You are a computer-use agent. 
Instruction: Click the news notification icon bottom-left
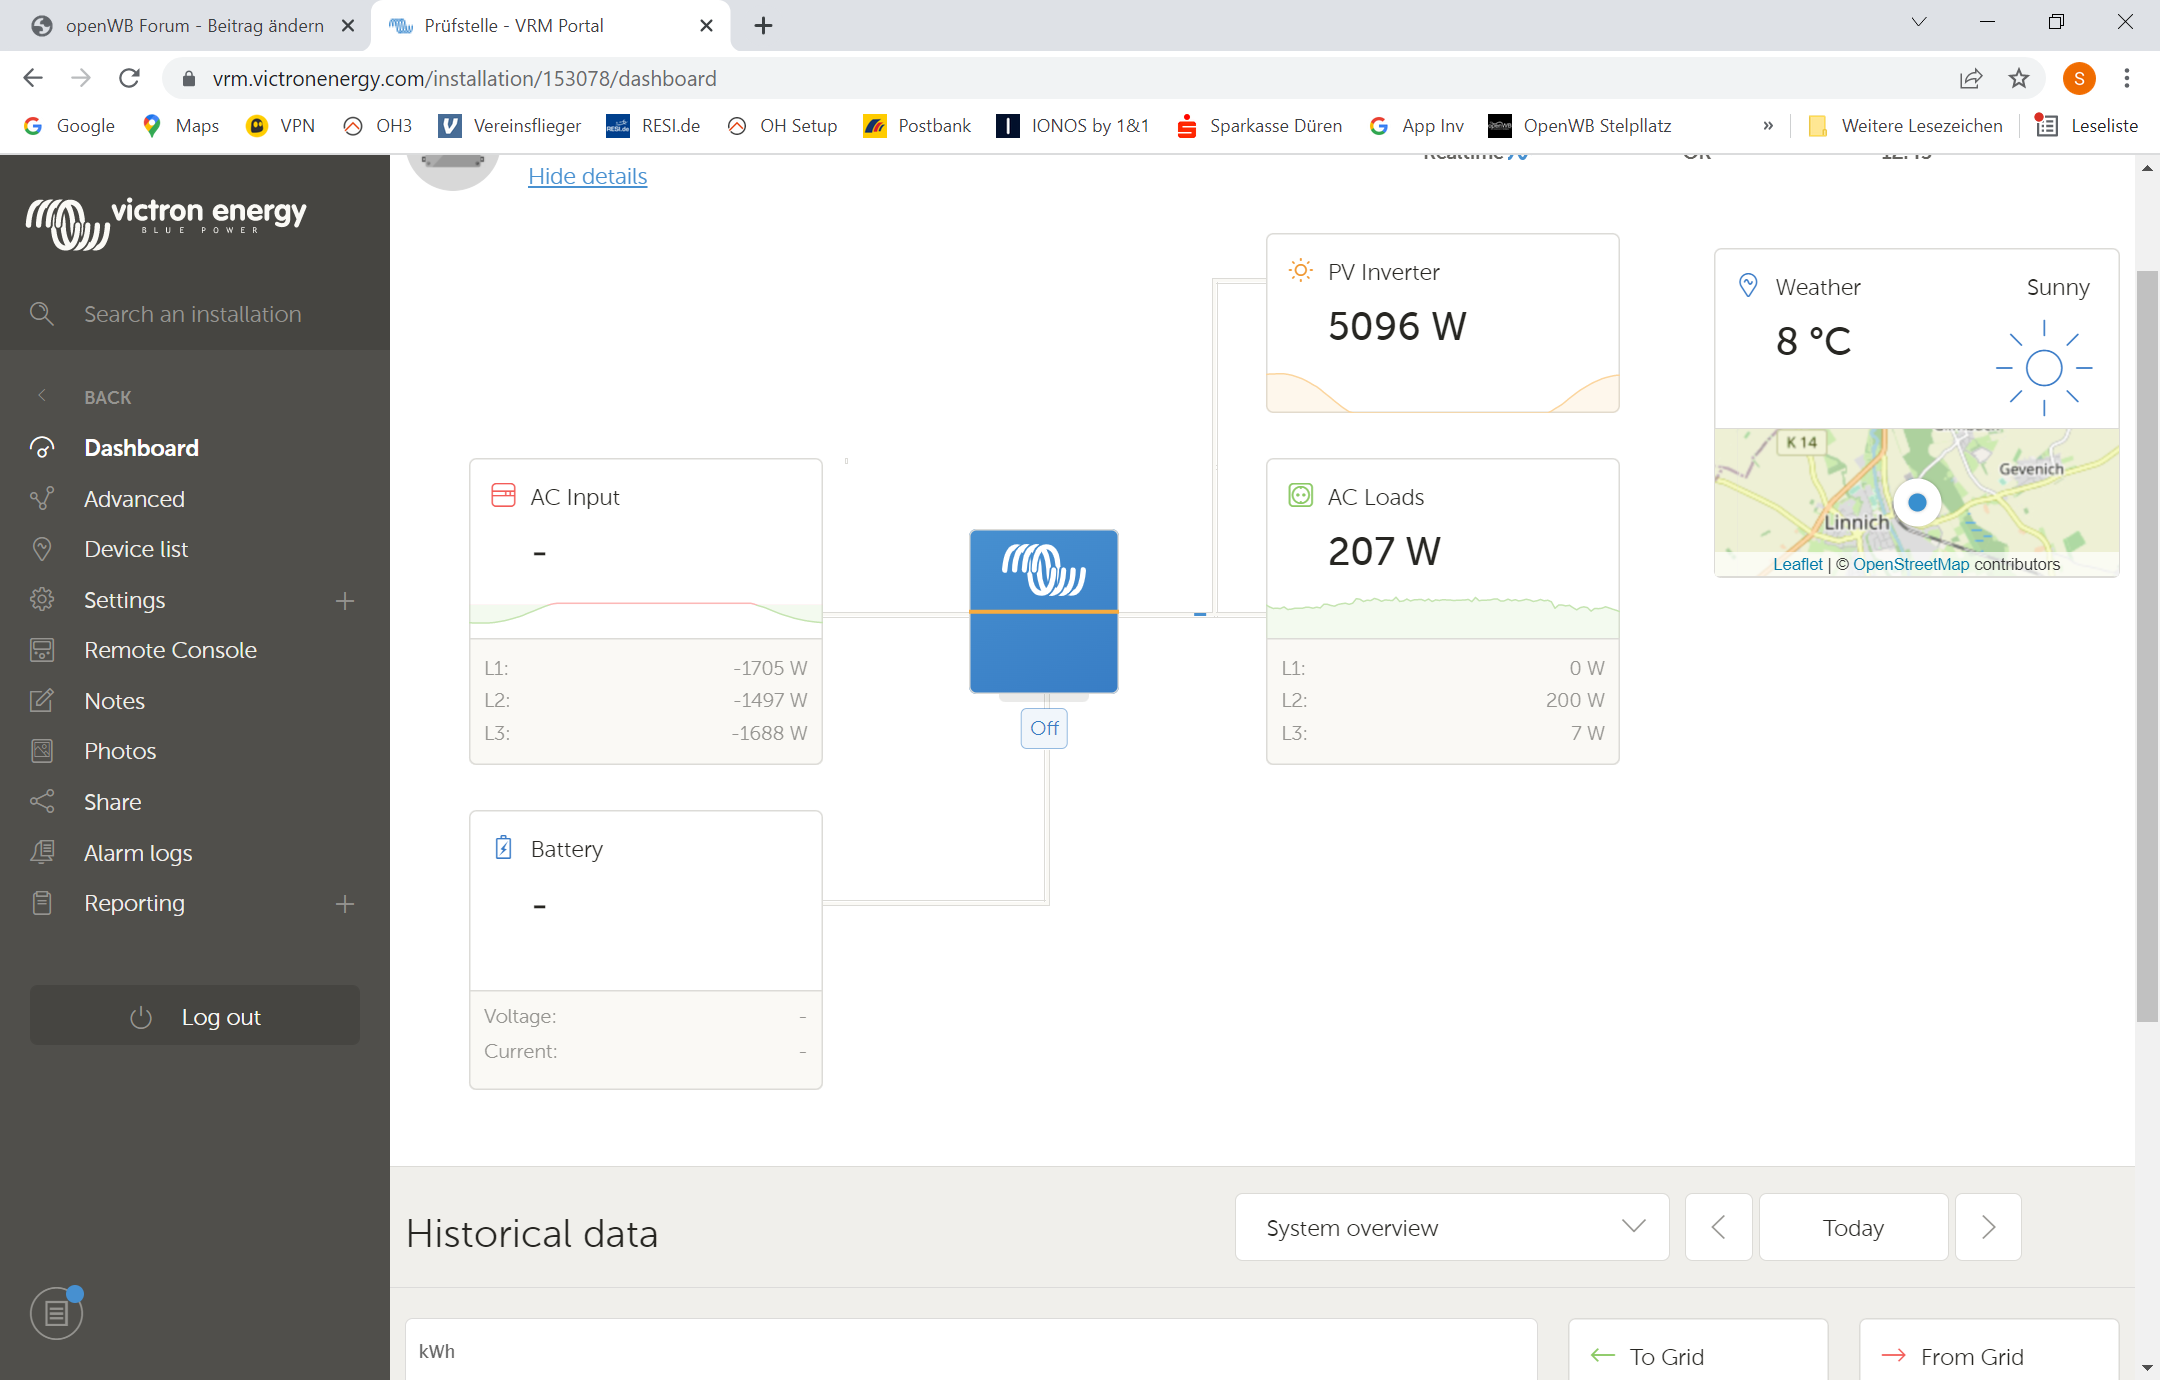click(57, 1313)
